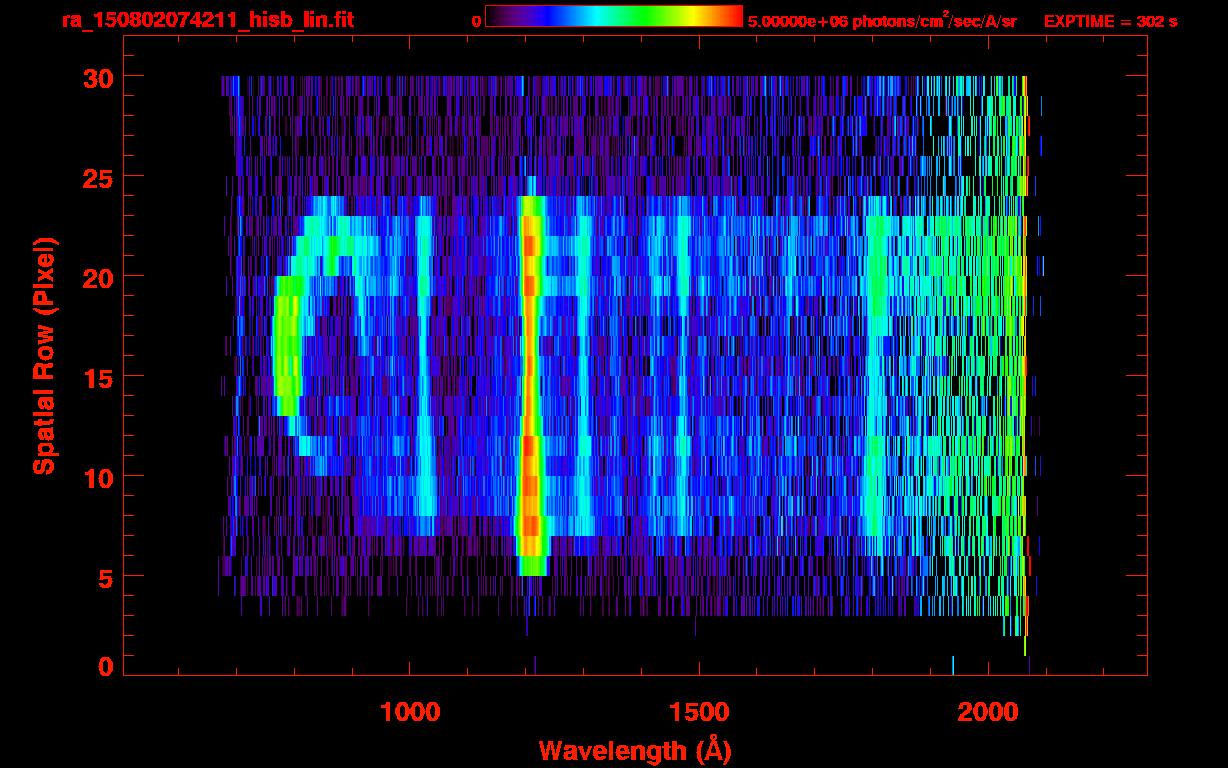Click the green curved feature near 800 Å
Image resolution: width=1228 pixels, height=768 pixels.
(x=287, y=345)
